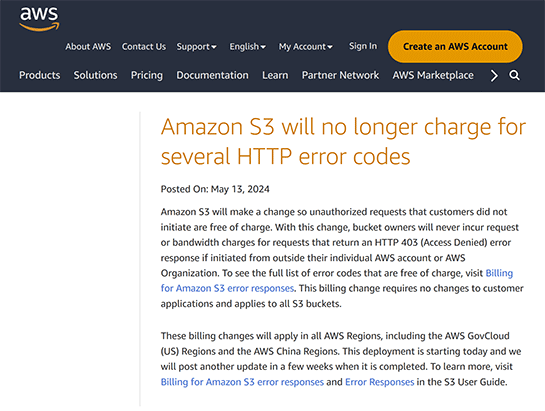Open the Documentation menu item
Image resolution: width=545 pixels, height=411 pixels.
pos(212,75)
